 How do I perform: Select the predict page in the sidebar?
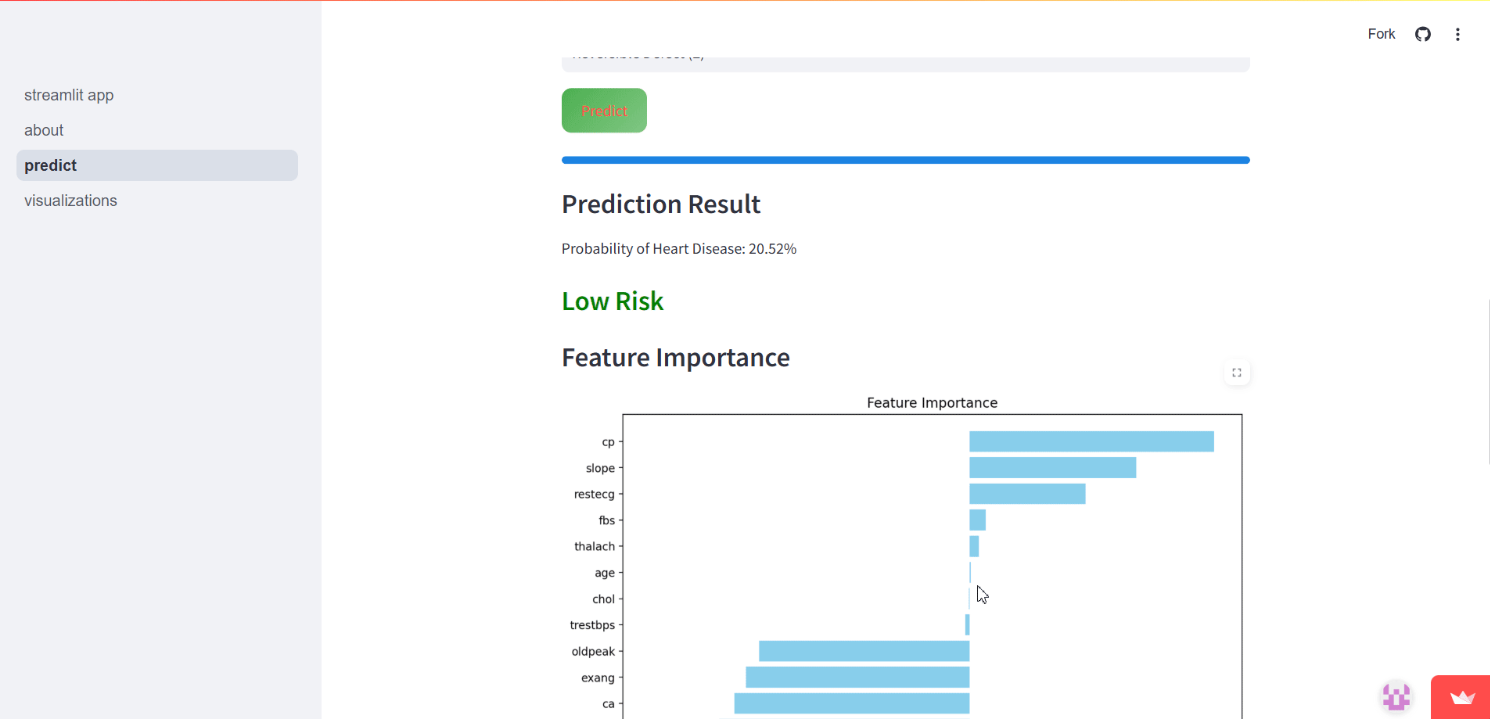tap(157, 165)
